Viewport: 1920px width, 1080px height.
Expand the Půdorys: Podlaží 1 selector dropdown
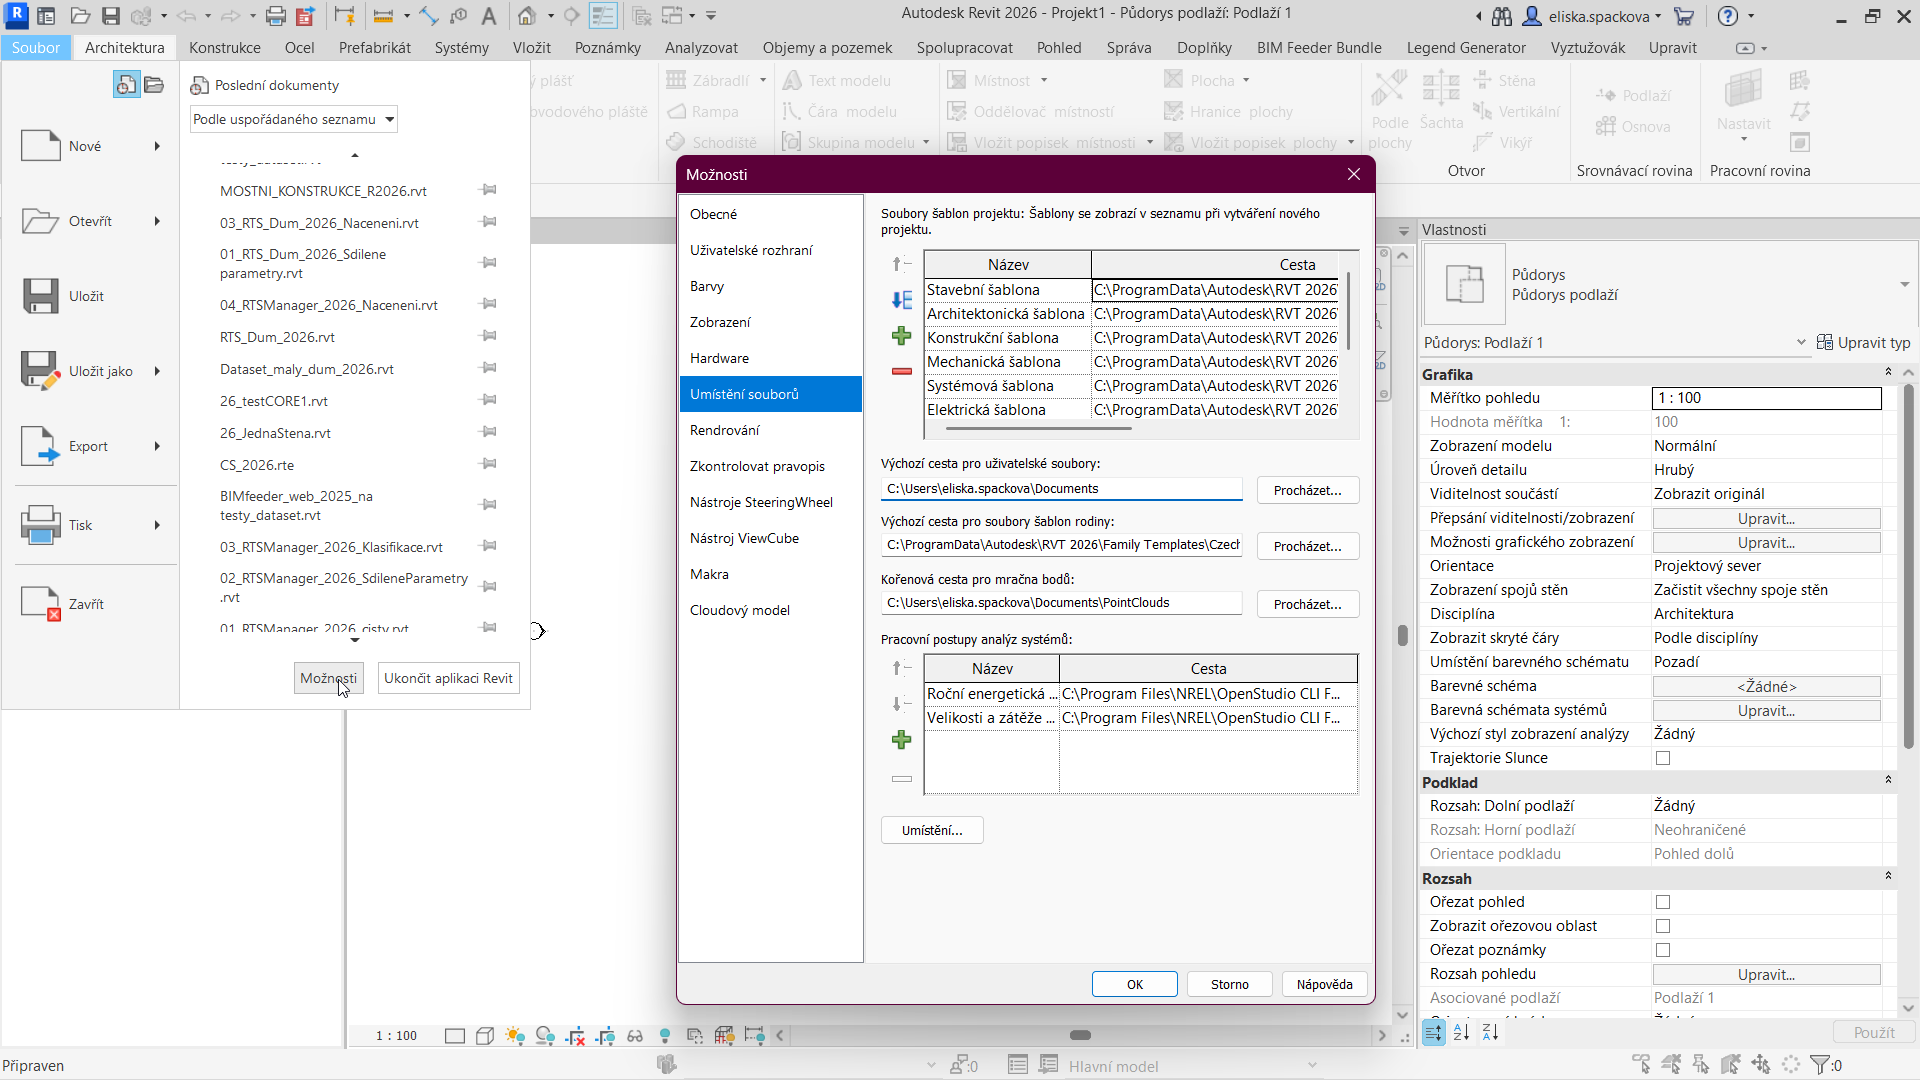click(1800, 343)
